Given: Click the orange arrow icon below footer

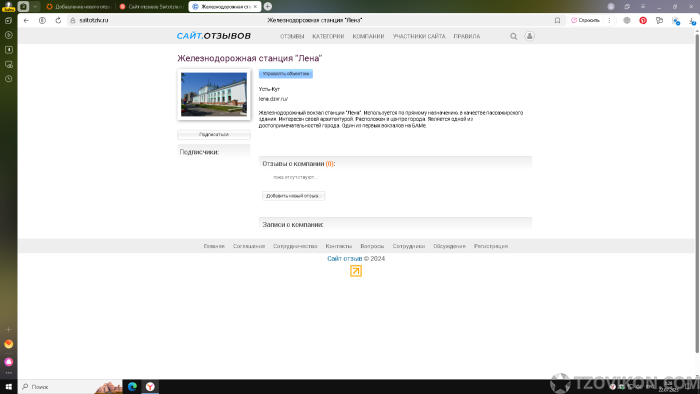Looking at the screenshot, I should point(356,271).
